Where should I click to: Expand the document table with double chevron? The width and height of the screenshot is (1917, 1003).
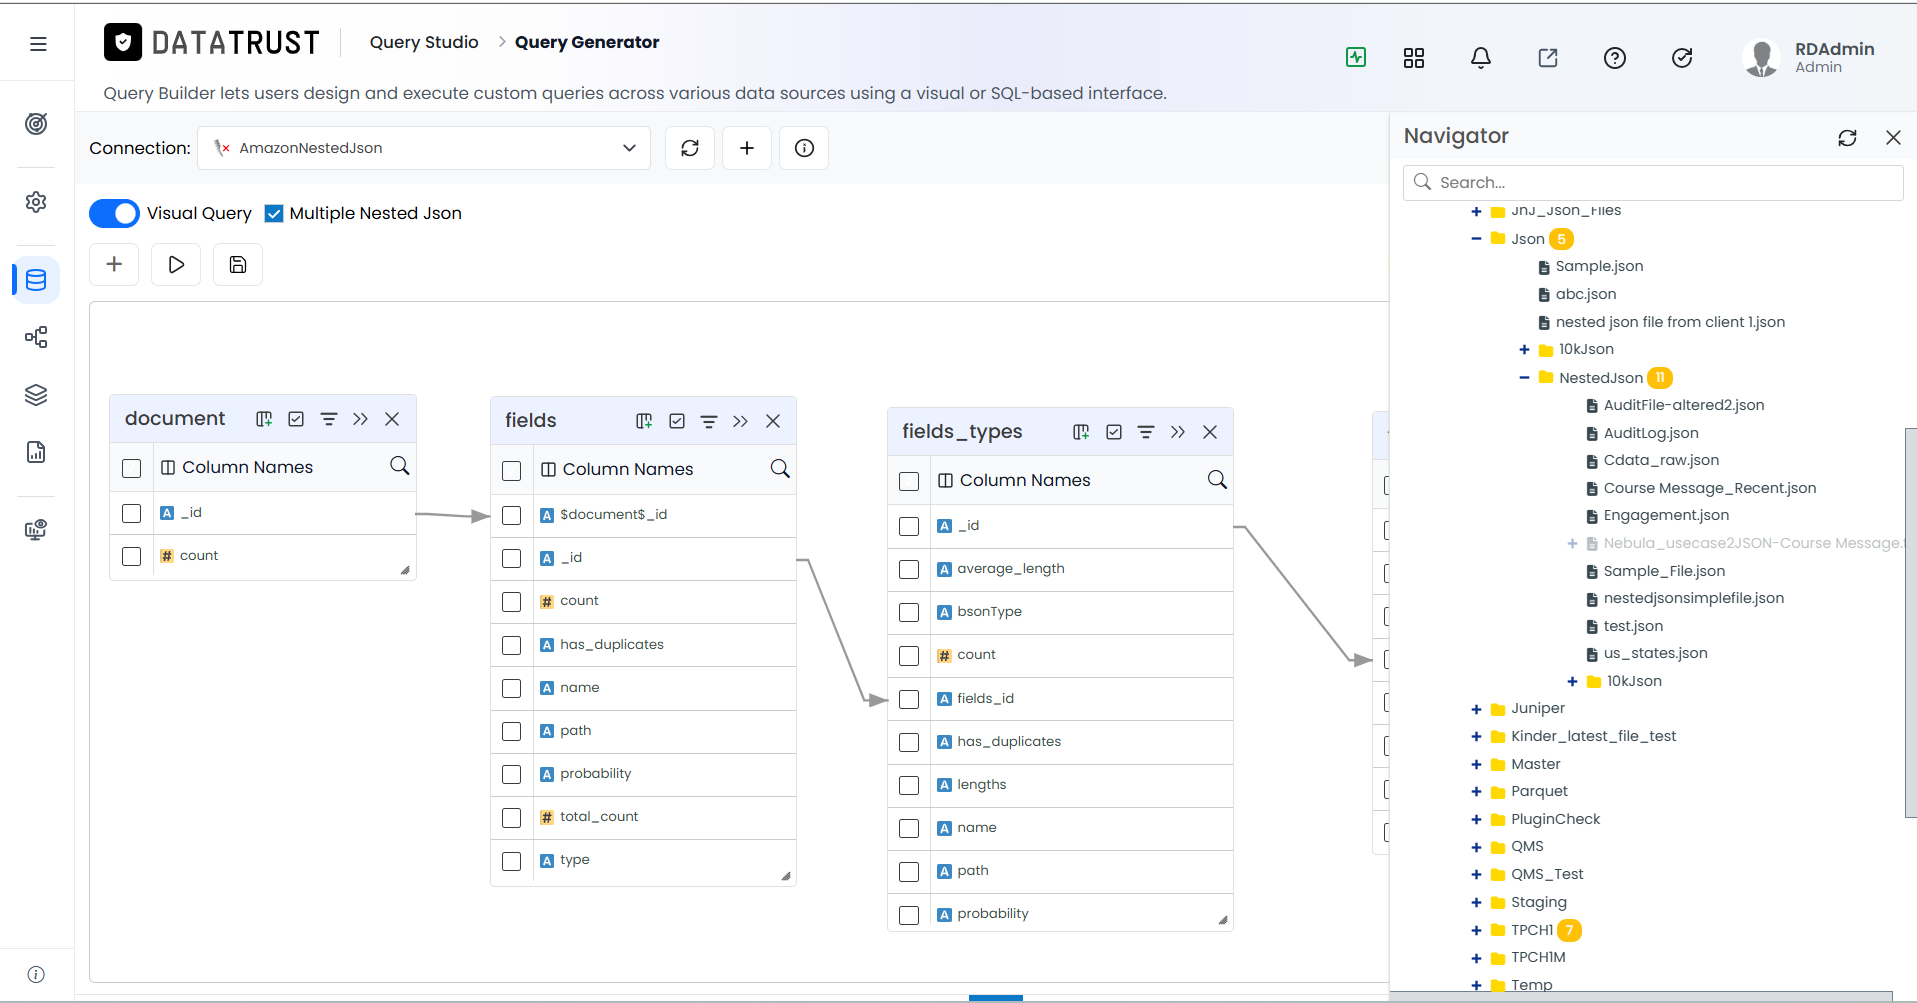(360, 419)
